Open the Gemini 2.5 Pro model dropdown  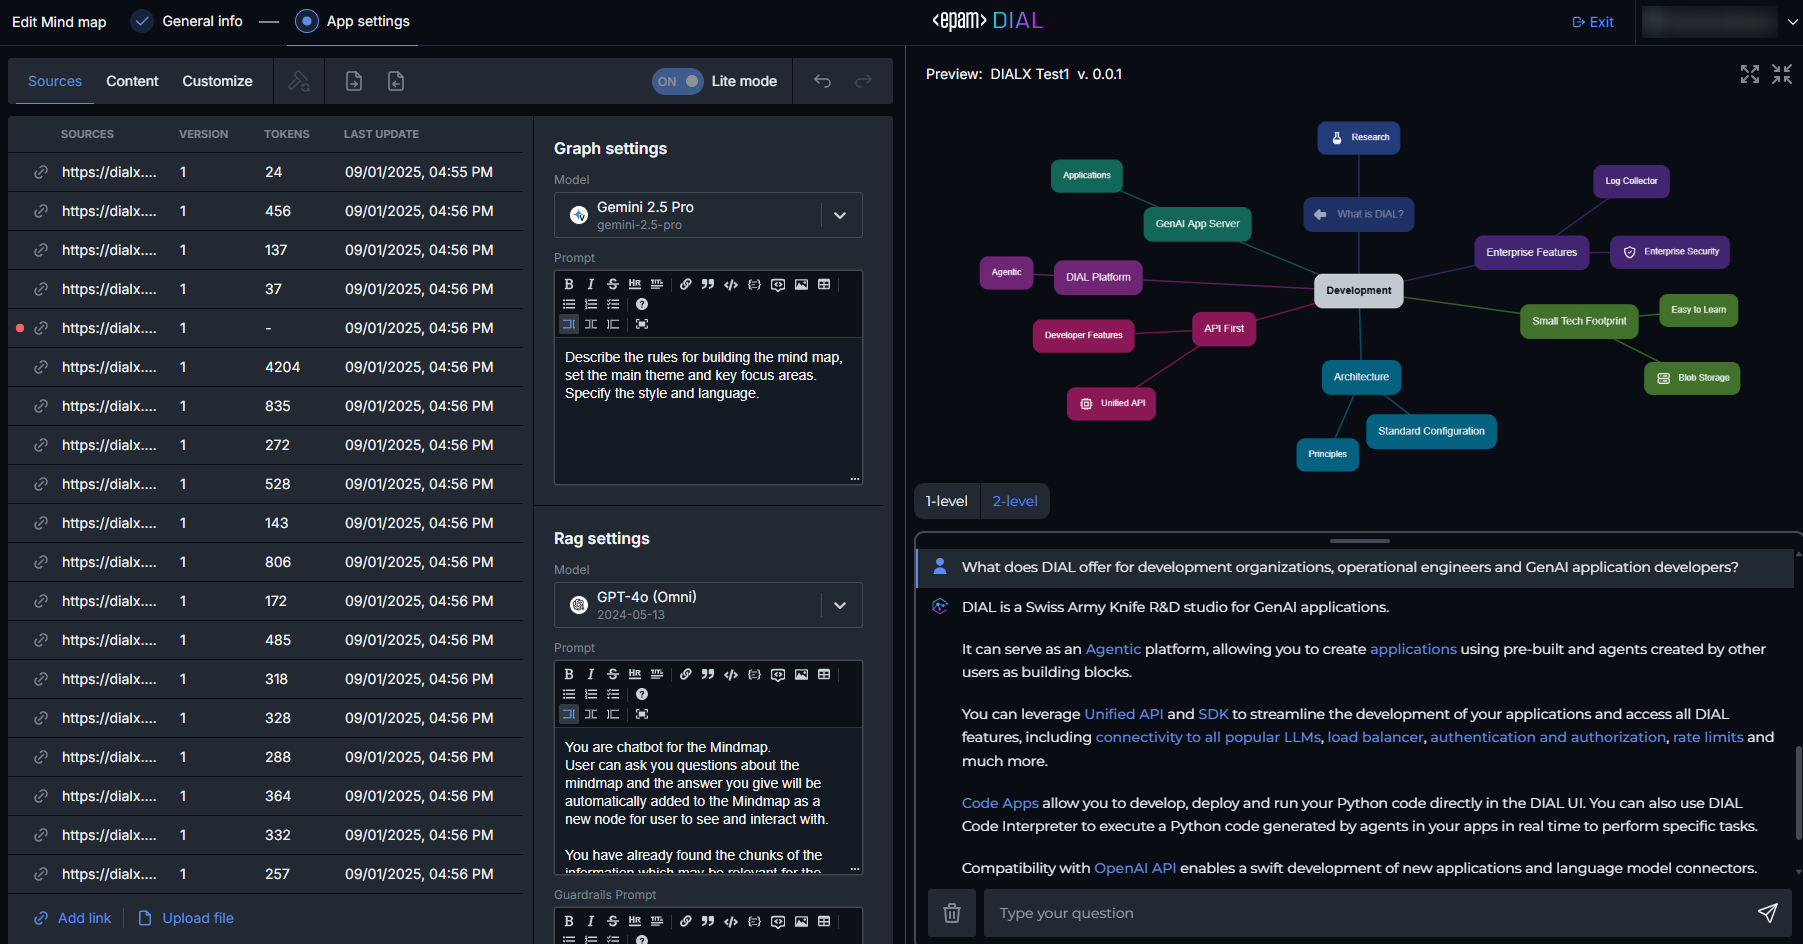click(x=840, y=215)
